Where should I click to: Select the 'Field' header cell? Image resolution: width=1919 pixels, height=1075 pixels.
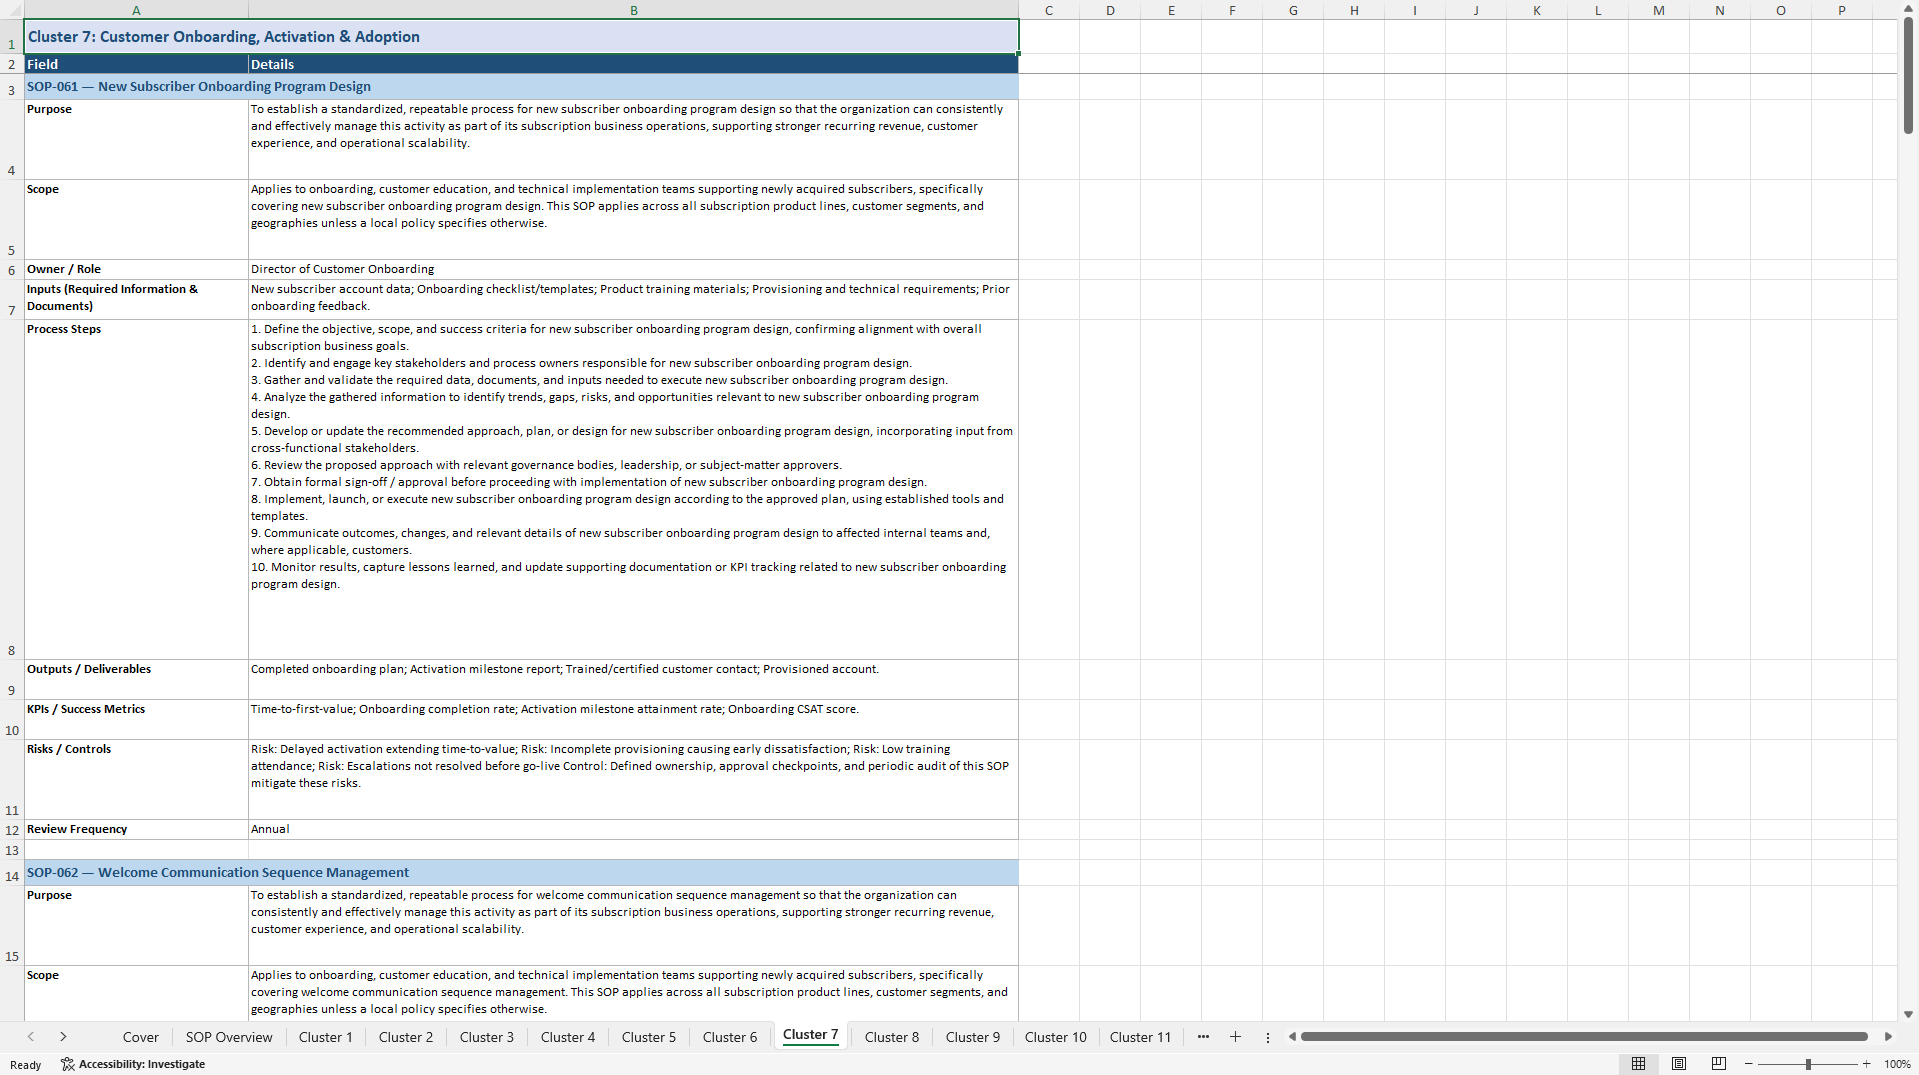[x=136, y=64]
